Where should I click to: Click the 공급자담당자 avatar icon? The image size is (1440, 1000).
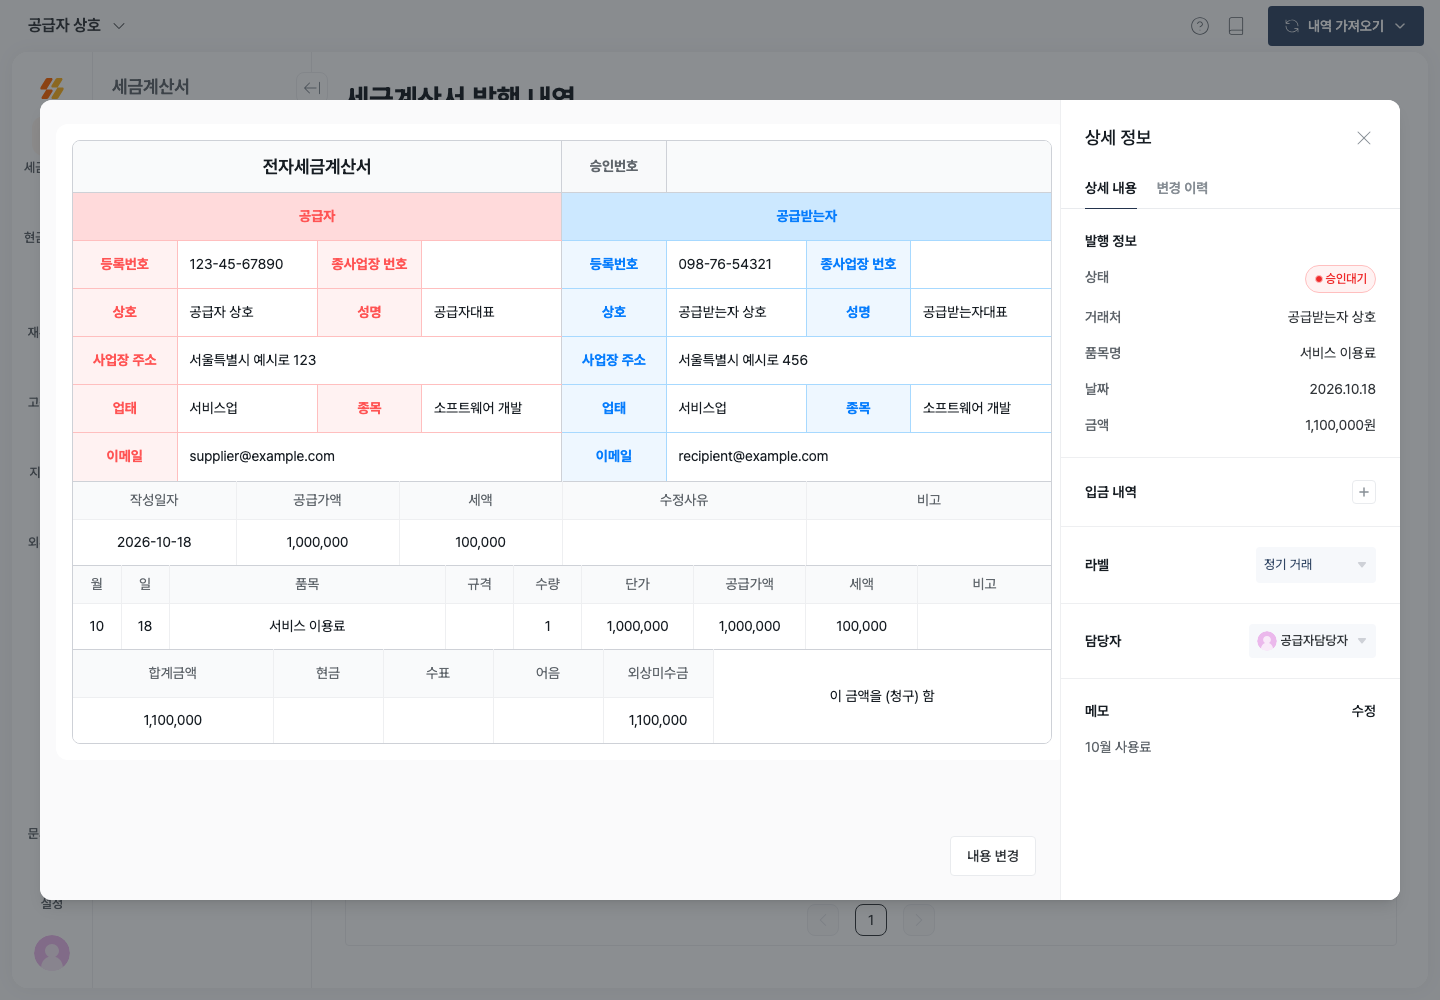1267,641
